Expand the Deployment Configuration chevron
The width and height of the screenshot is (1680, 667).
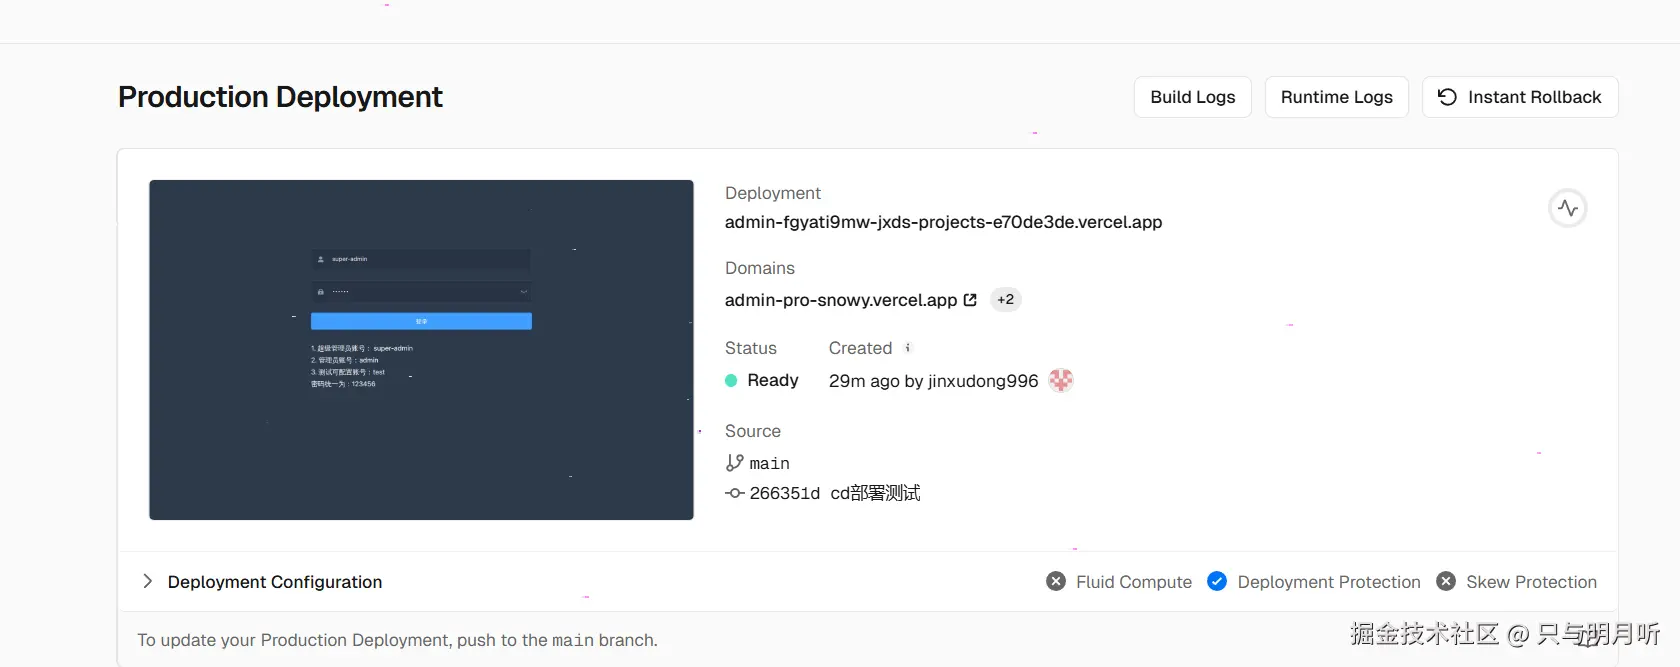tap(147, 582)
